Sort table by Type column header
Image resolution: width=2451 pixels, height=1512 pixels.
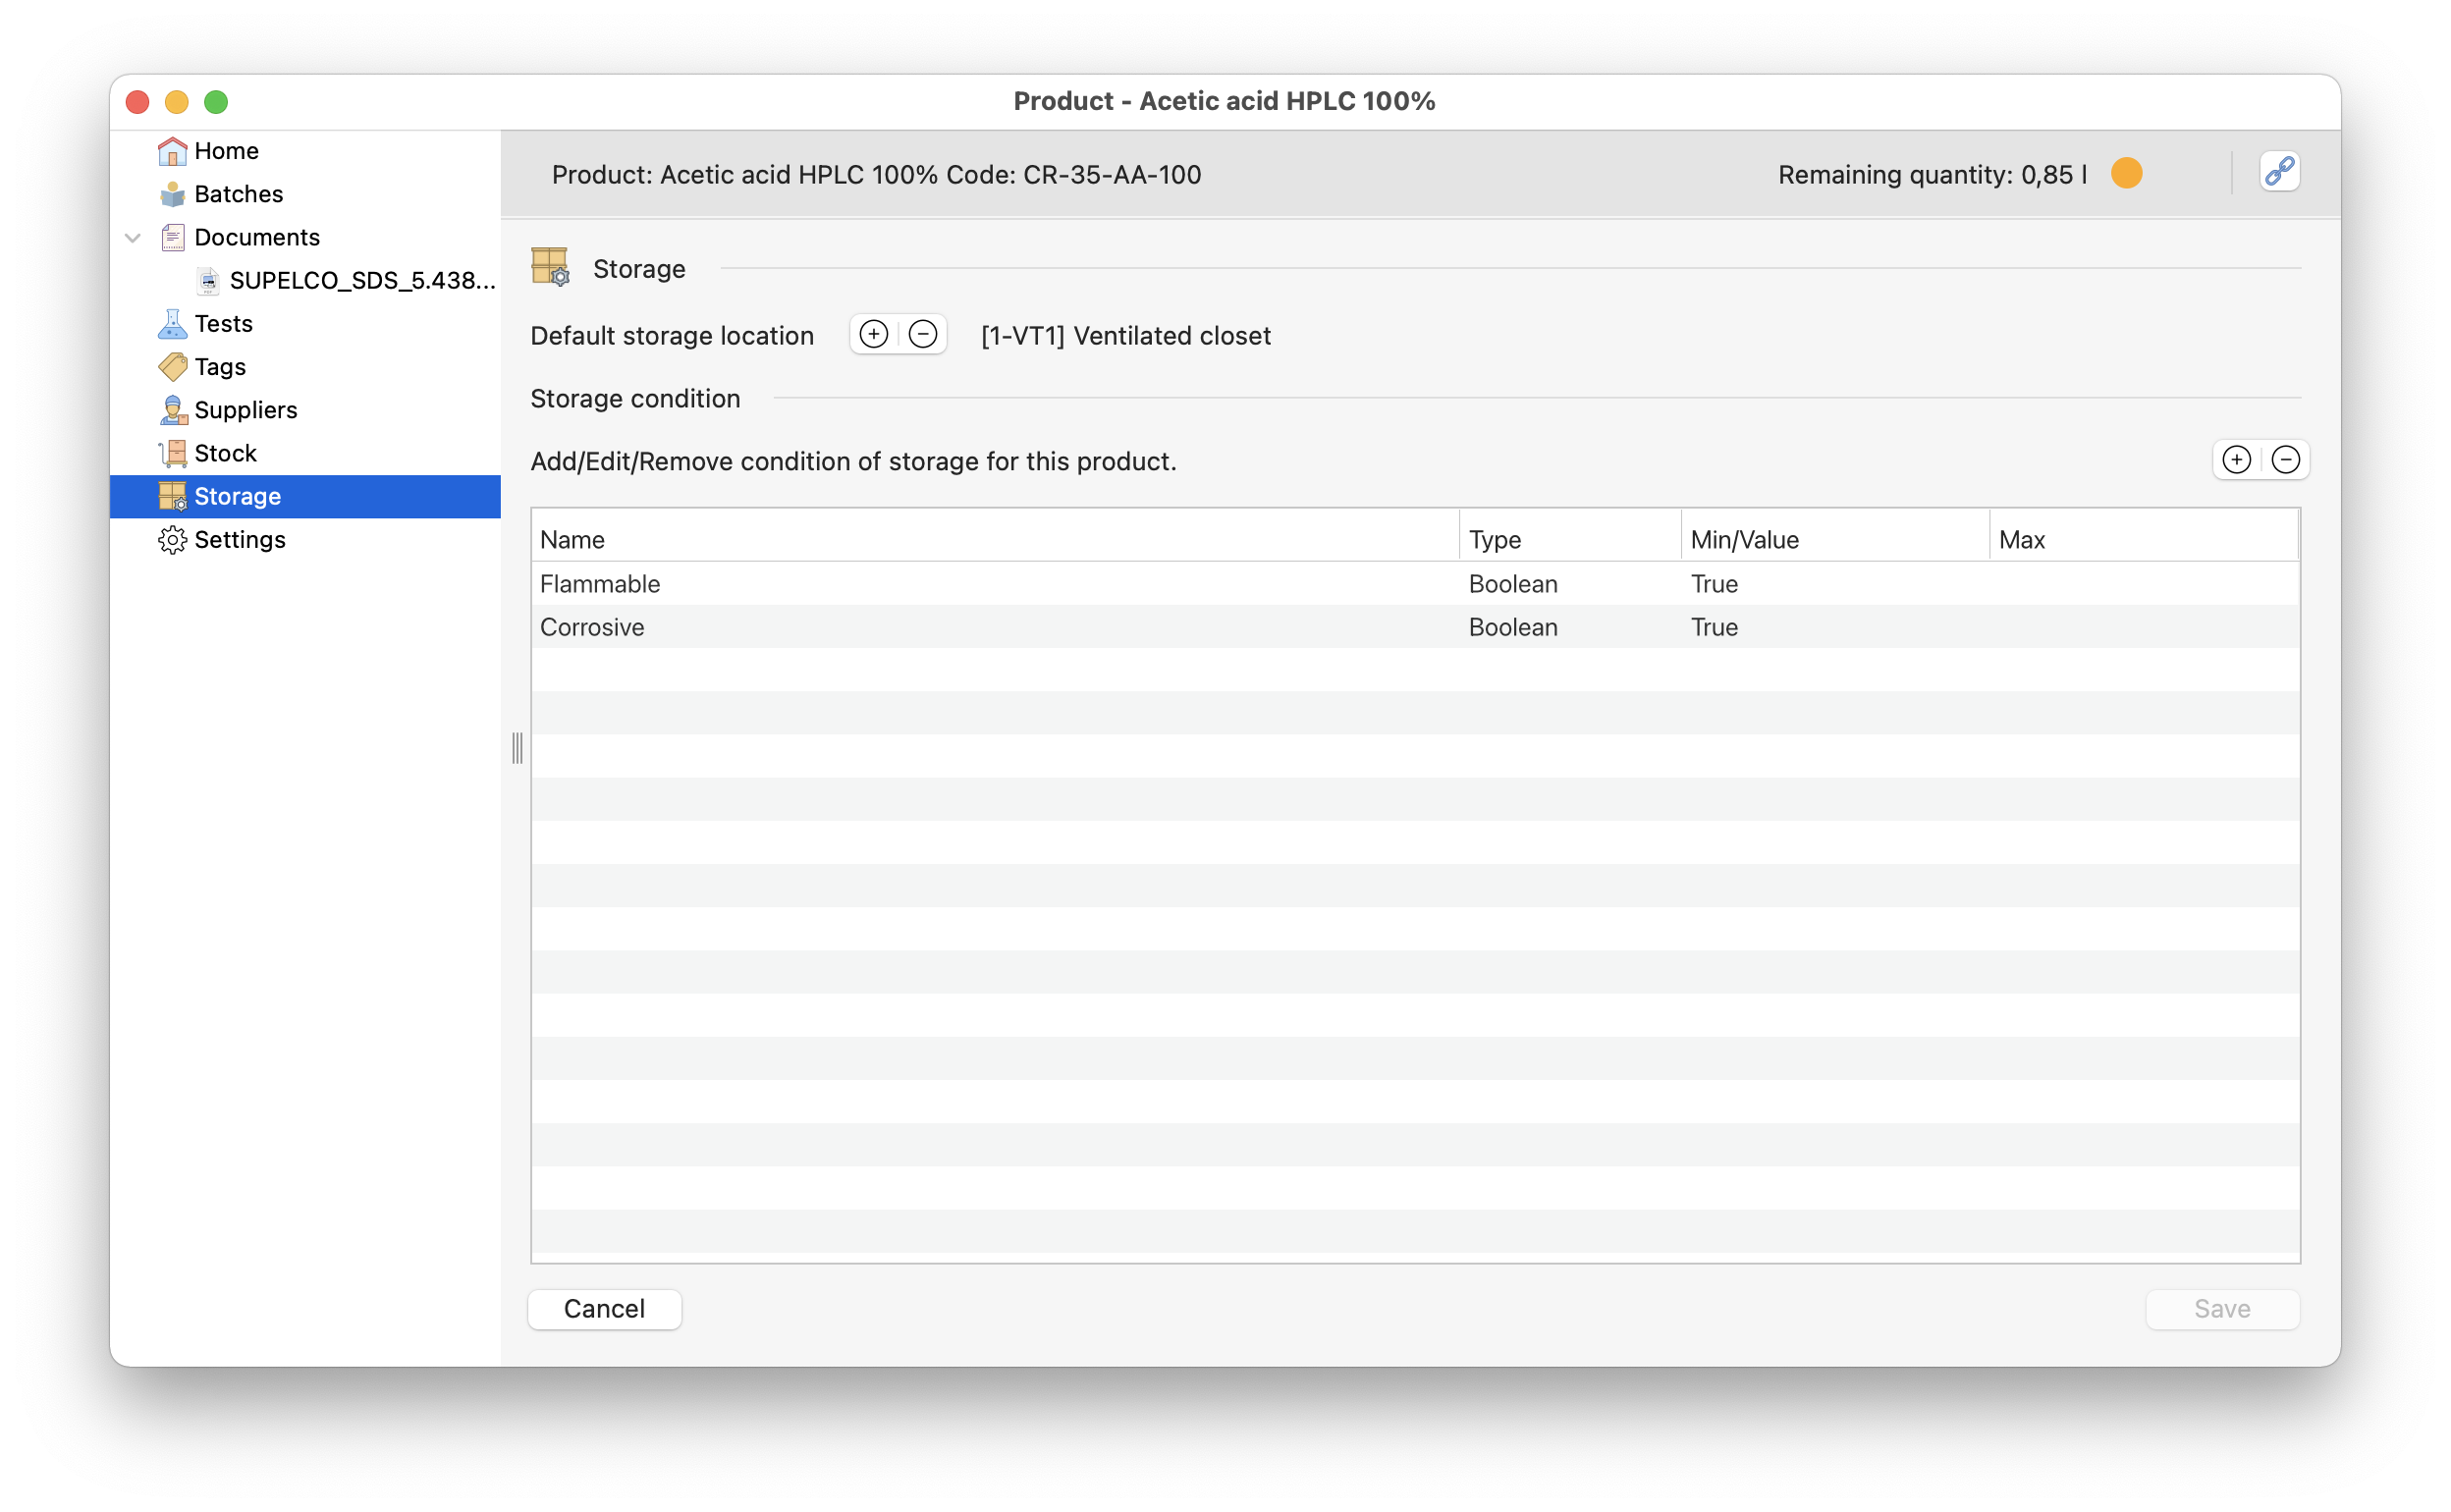[1570, 540]
